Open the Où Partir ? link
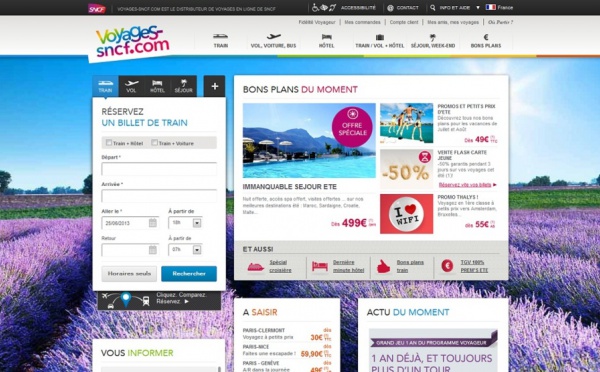600x372 pixels. 501,22
